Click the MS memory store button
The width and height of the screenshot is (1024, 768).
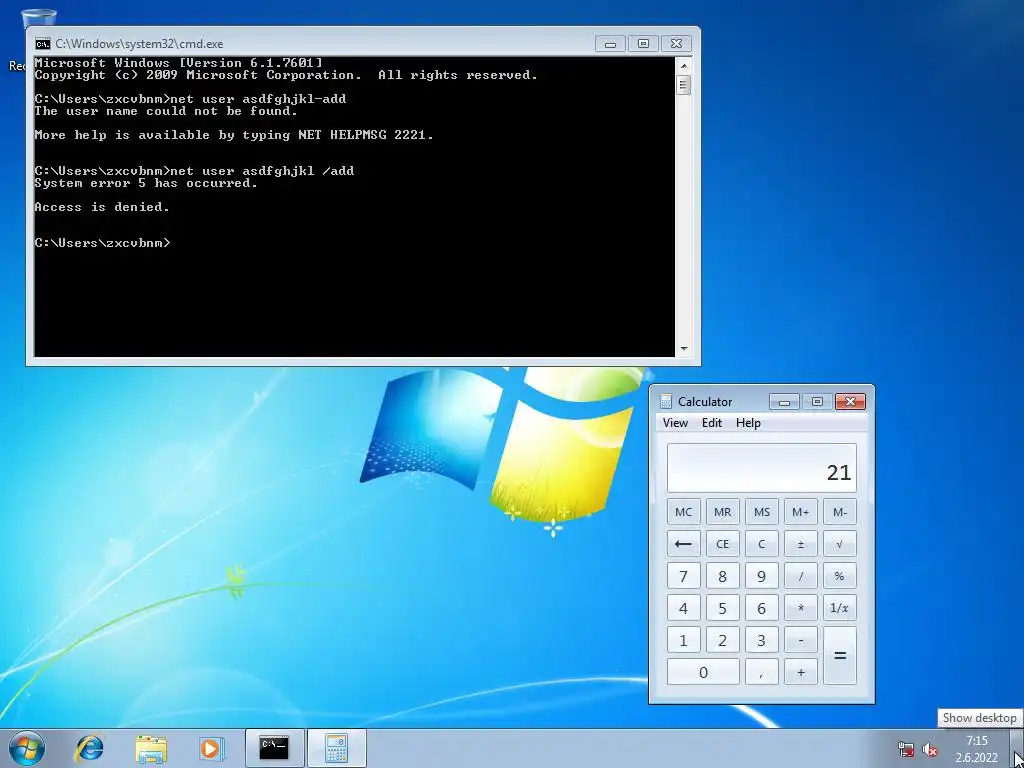761,512
